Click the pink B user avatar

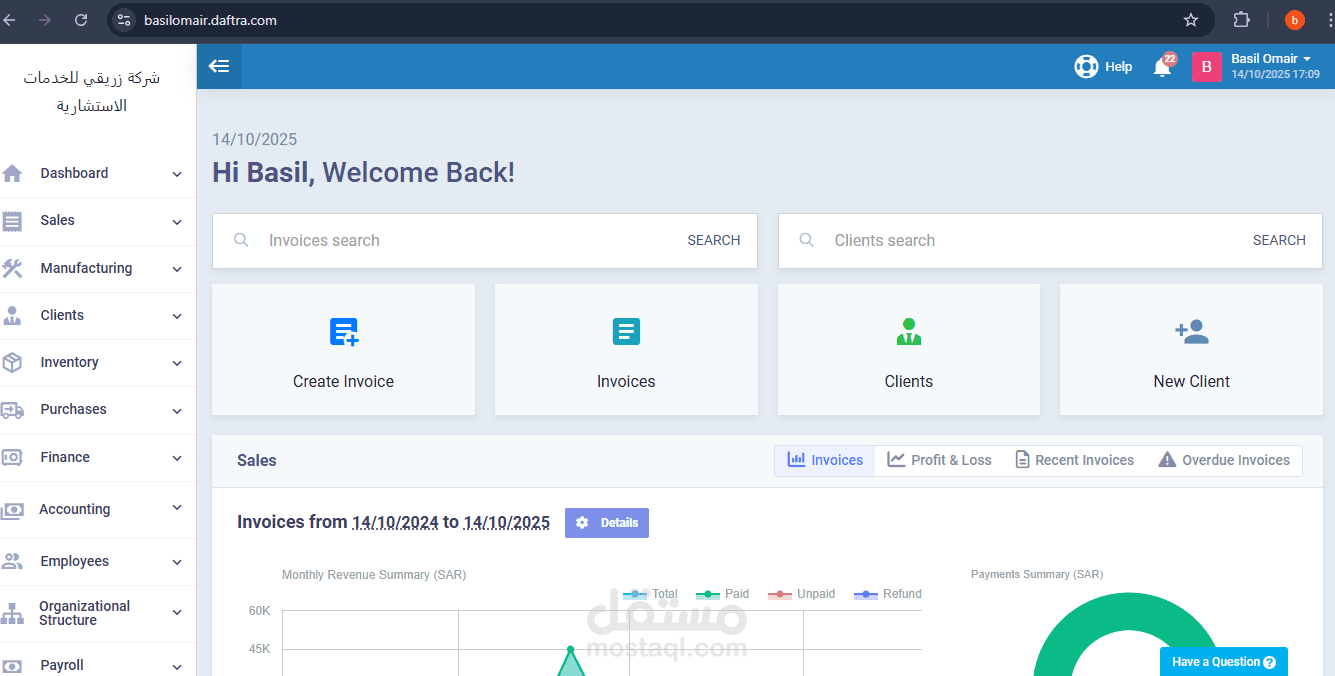1206,67
